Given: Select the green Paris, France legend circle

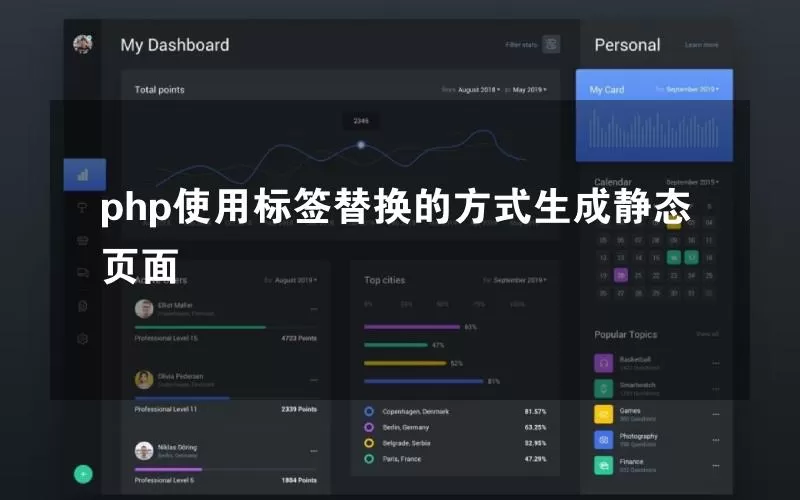Looking at the screenshot, I should click(369, 459).
